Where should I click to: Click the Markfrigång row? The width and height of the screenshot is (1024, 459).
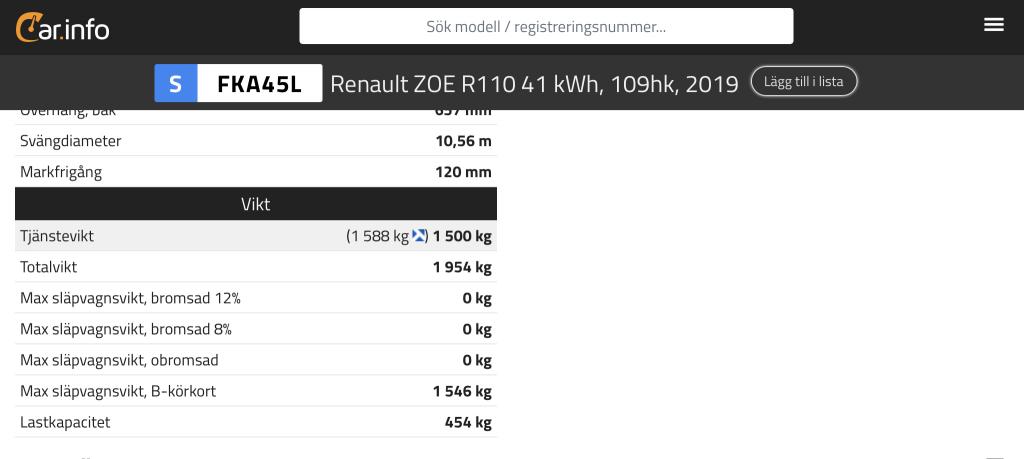coord(256,172)
